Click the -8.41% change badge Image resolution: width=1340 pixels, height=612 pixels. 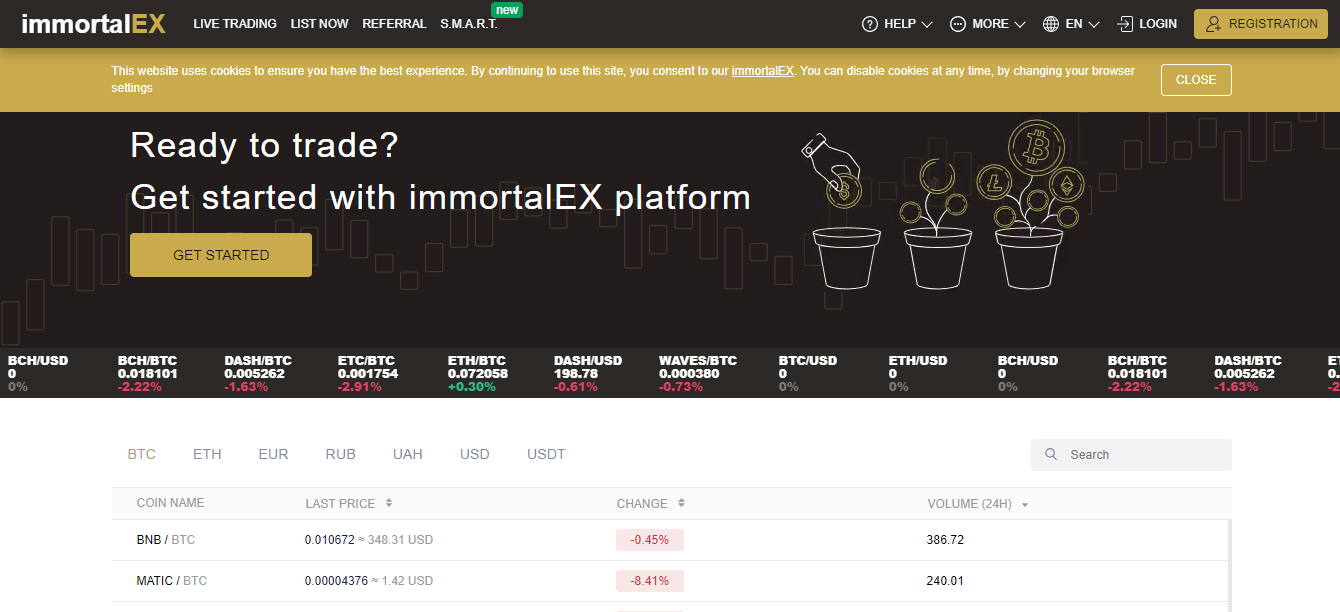650,581
